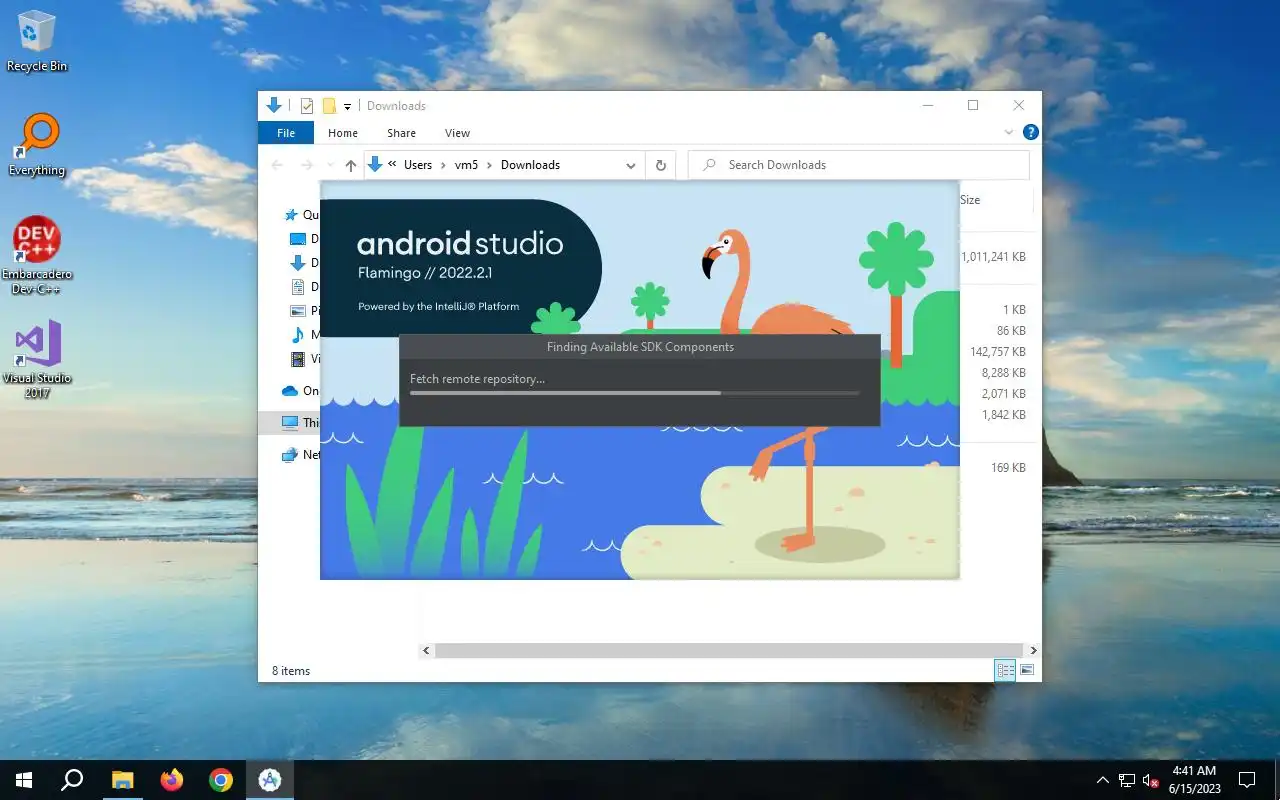Open the Recent locations dropdown arrow
The width and height of the screenshot is (1280, 800).
[x=330, y=165]
